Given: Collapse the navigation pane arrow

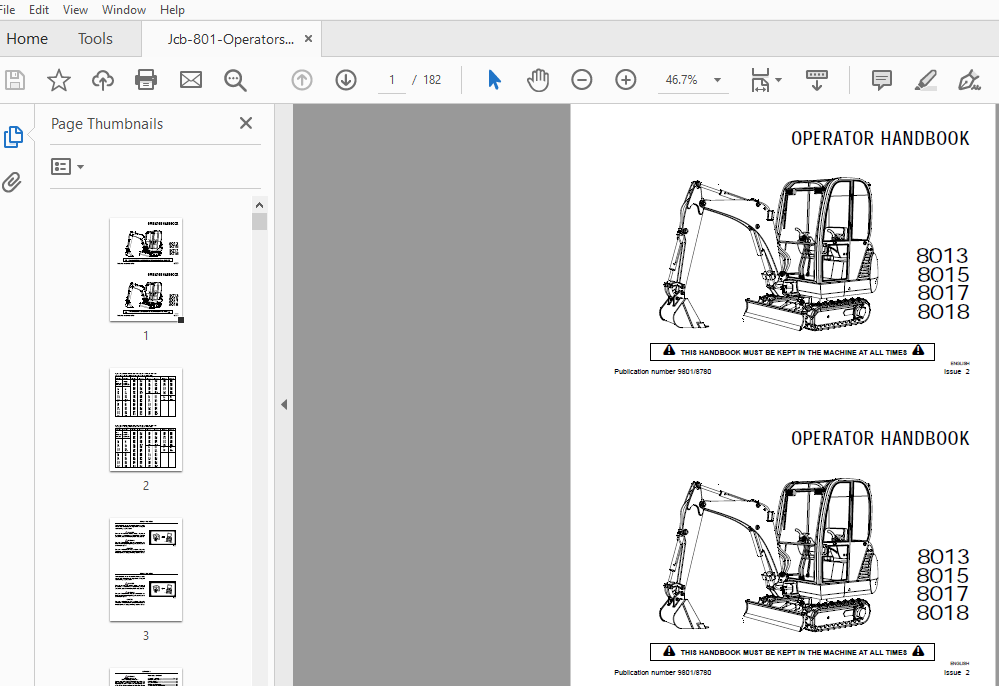Looking at the screenshot, I should click(x=284, y=404).
